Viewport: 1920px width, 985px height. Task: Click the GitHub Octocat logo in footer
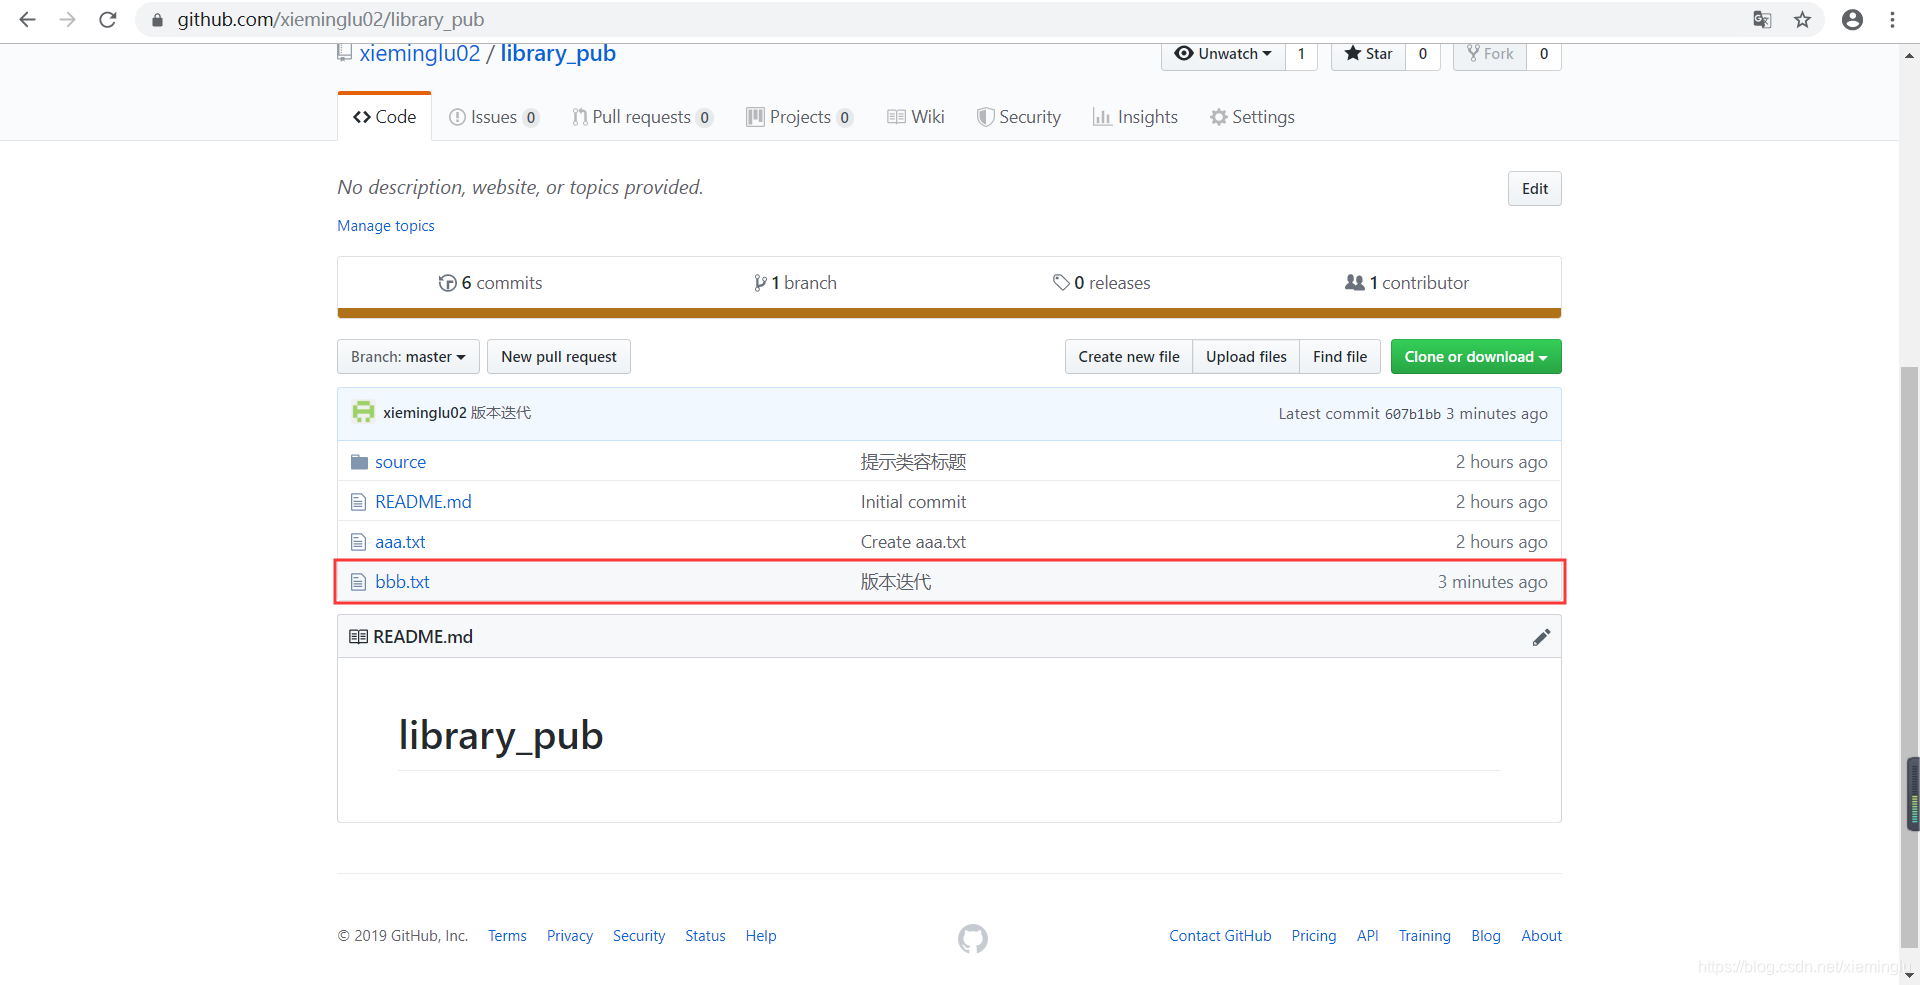(972, 938)
